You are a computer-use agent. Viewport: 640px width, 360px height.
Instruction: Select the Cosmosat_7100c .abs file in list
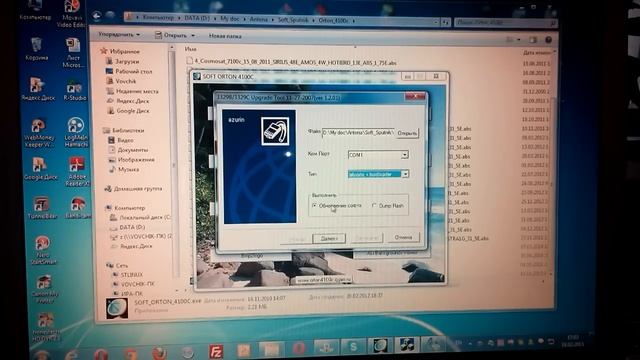tap(291, 62)
